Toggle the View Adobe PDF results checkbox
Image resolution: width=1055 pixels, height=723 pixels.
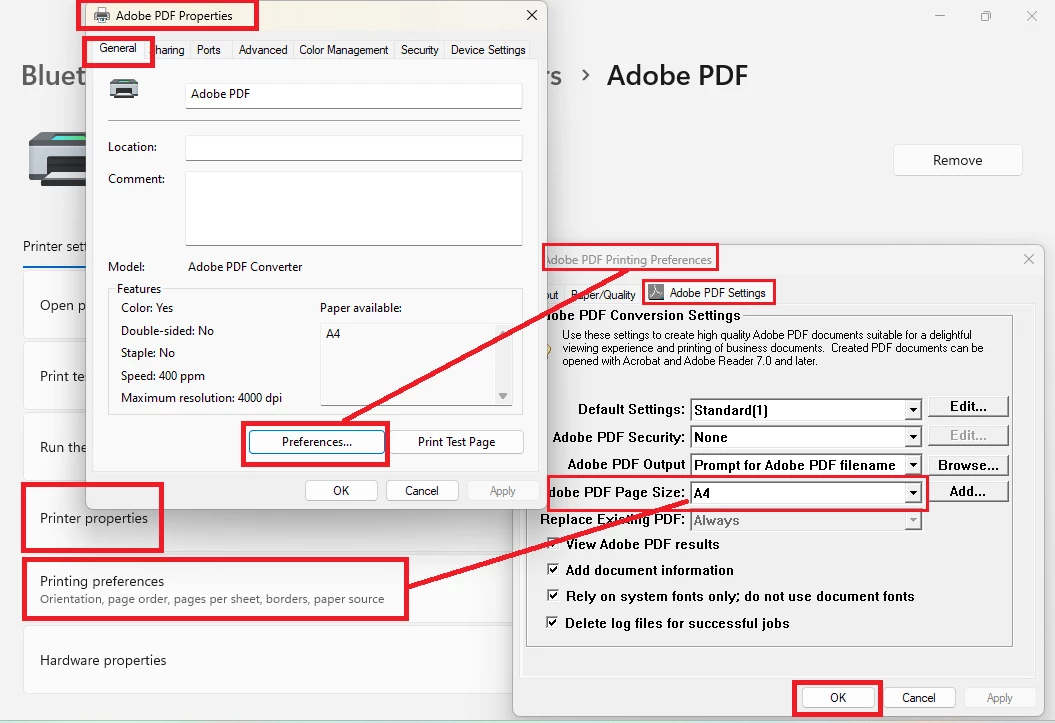552,543
